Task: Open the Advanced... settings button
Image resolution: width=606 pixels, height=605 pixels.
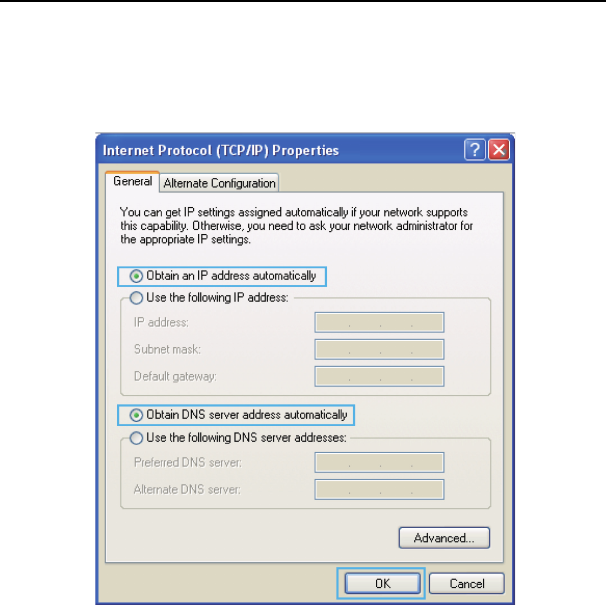Action: tap(444, 538)
